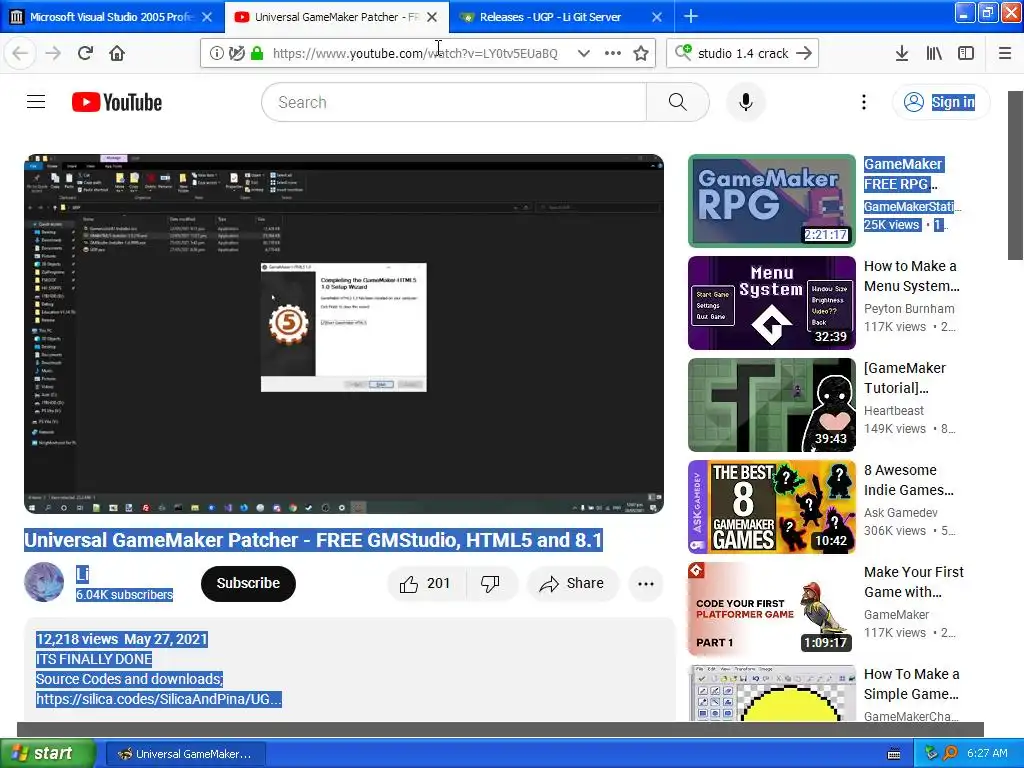This screenshot has width=1024, height=768.
Task: Open the library bookshelf icon
Action: point(934,54)
